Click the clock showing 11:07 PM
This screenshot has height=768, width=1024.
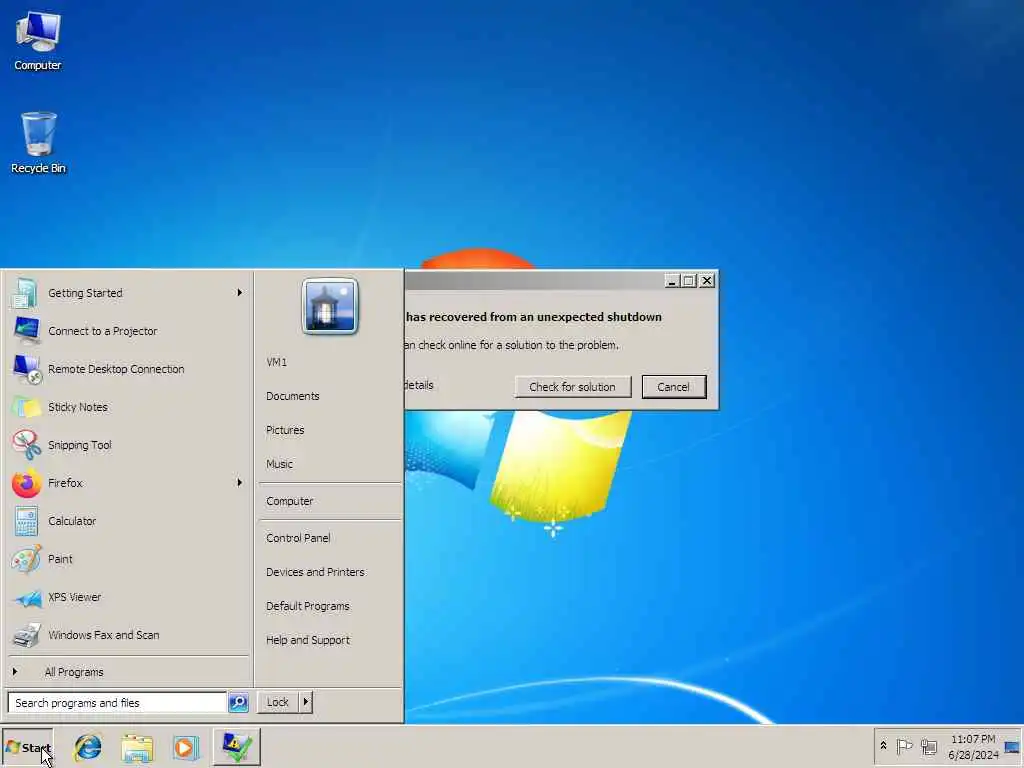point(973,739)
